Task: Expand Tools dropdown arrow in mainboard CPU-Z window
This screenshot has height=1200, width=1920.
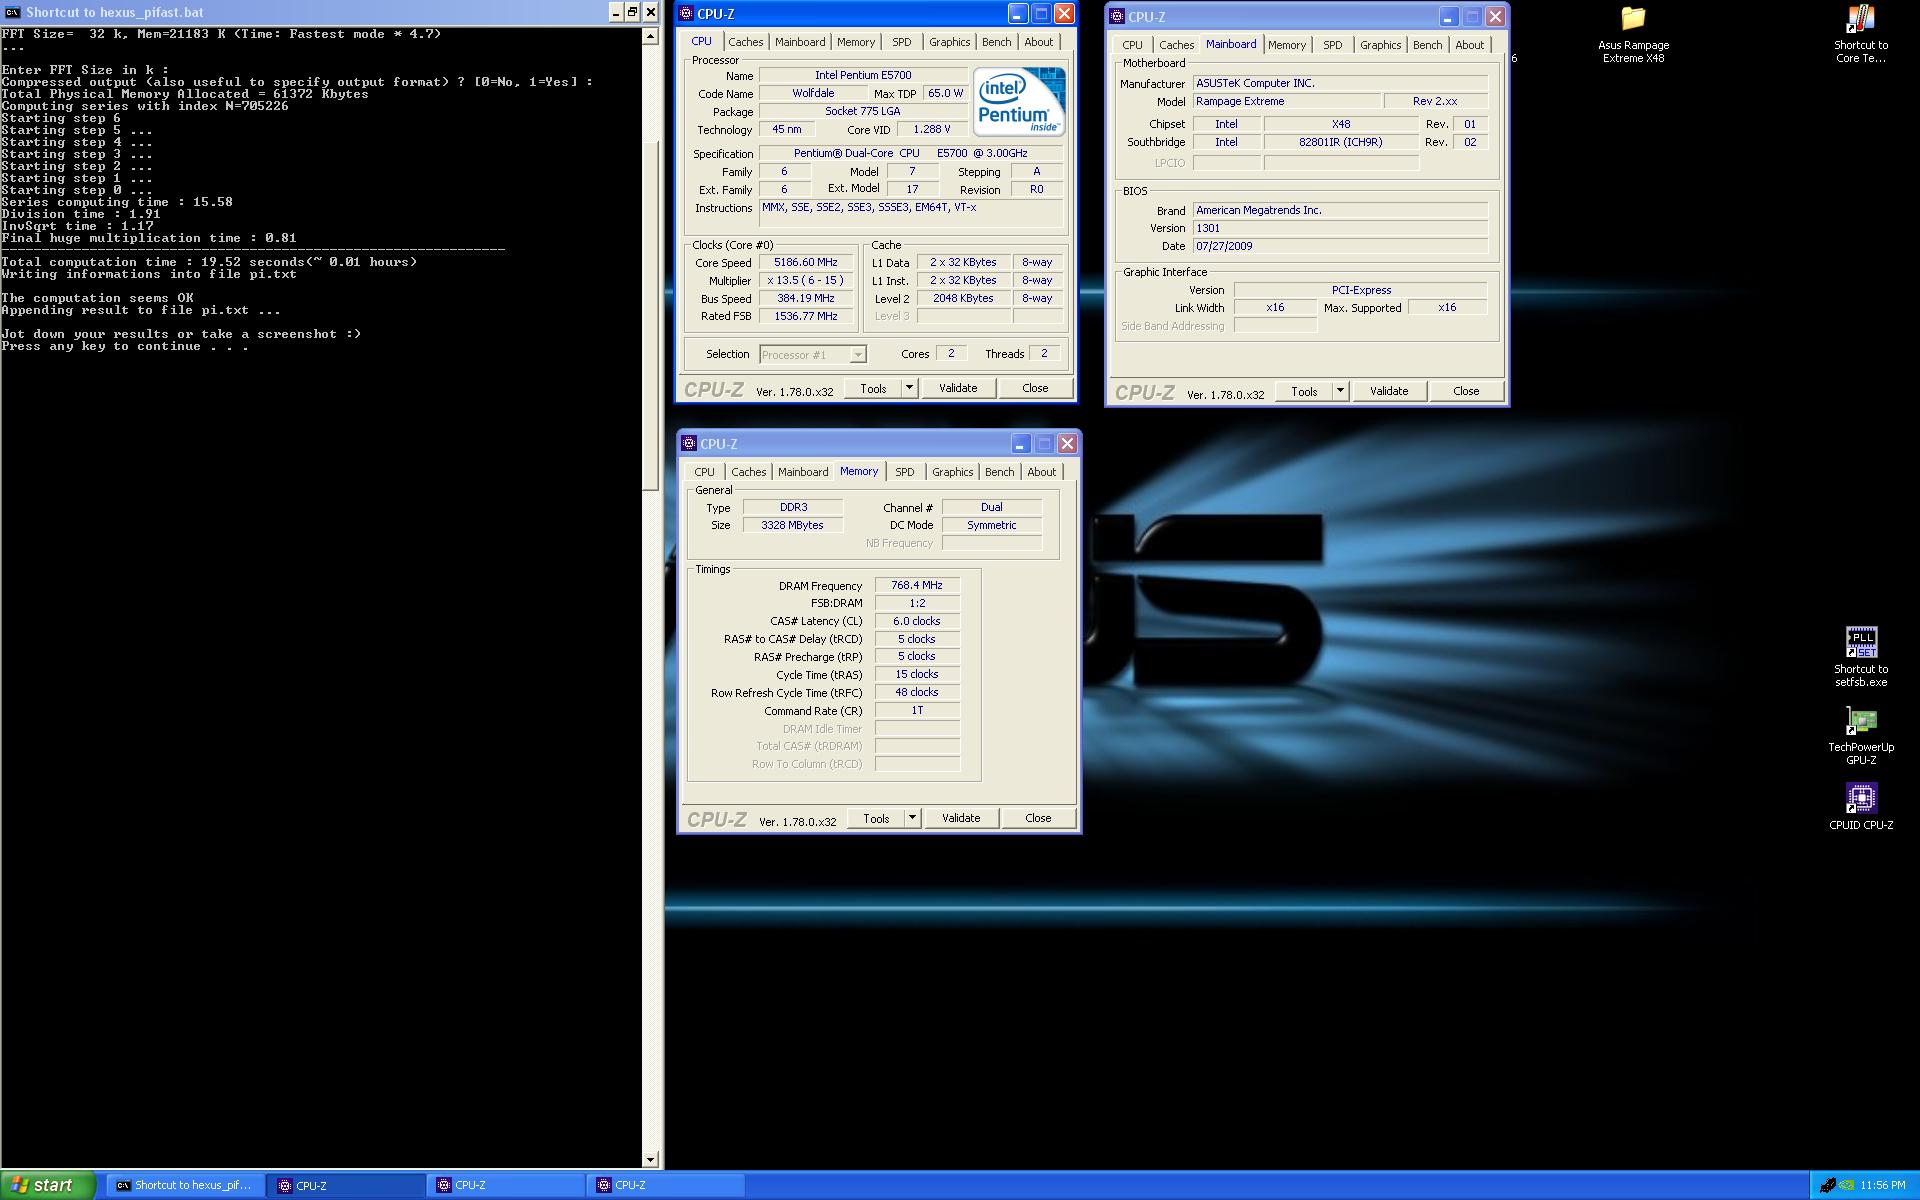Action: tap(1340, 391)
